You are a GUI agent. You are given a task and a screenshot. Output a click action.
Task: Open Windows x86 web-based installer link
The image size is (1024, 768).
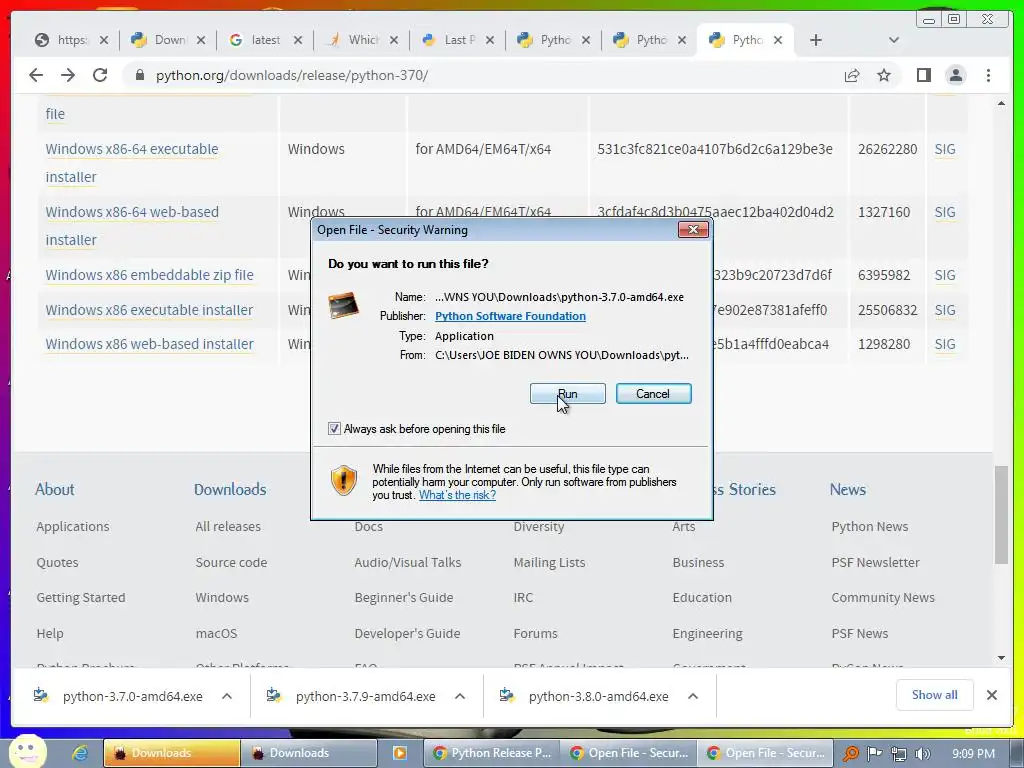[150, 344]
